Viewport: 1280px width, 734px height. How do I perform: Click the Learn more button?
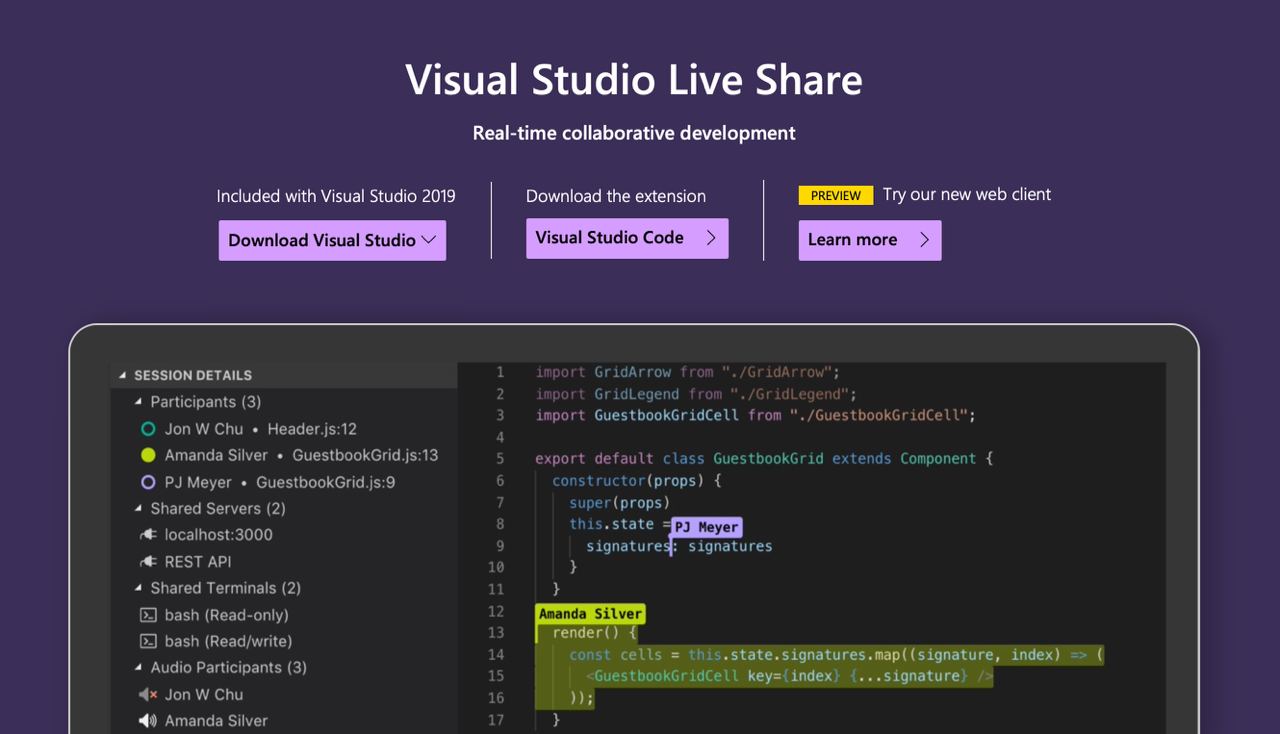point(869,240)
